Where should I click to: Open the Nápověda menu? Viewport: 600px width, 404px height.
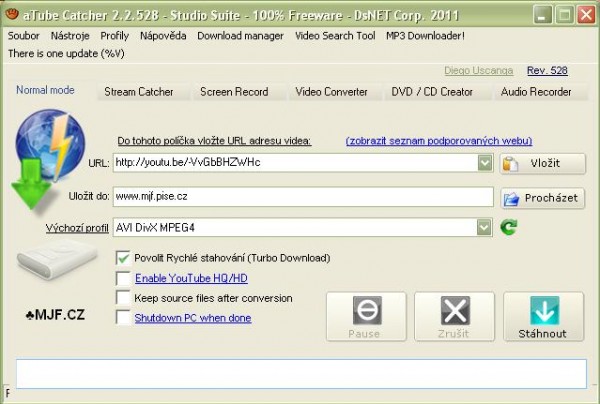[x=163, y=36]
